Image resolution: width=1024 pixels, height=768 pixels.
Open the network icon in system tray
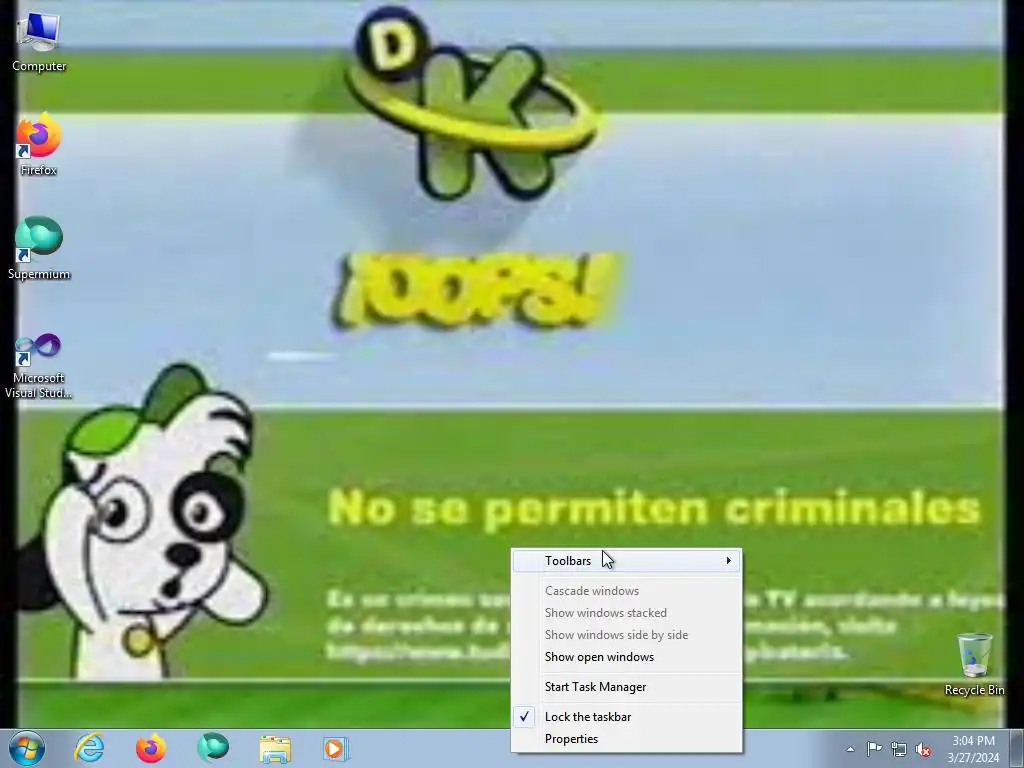[x=899, y=749]
